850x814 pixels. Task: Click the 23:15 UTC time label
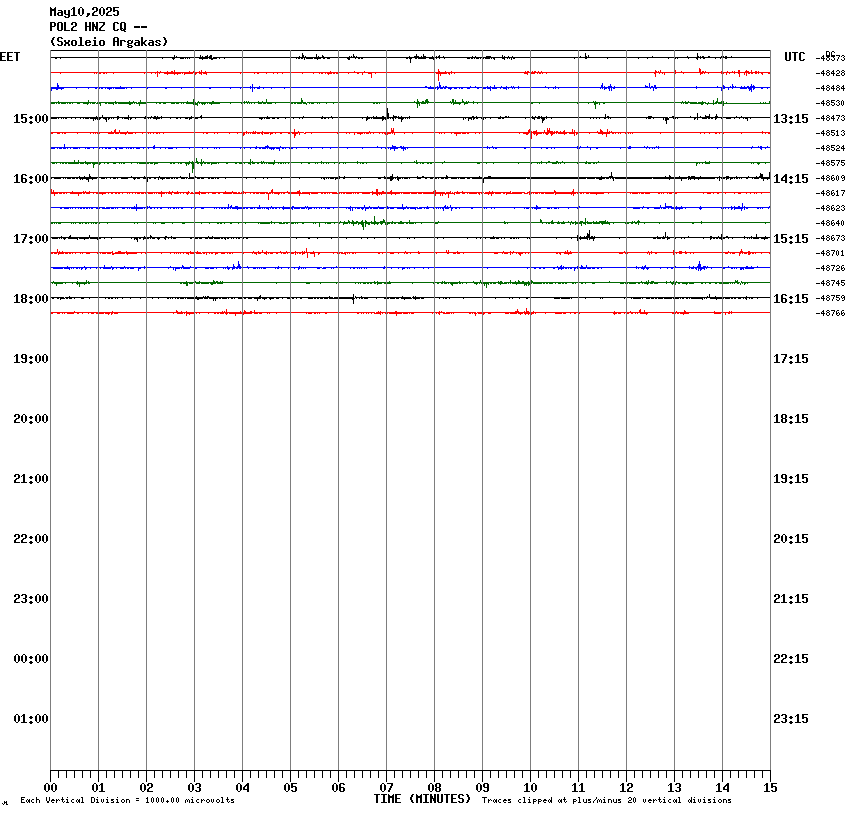coord(790,719)
